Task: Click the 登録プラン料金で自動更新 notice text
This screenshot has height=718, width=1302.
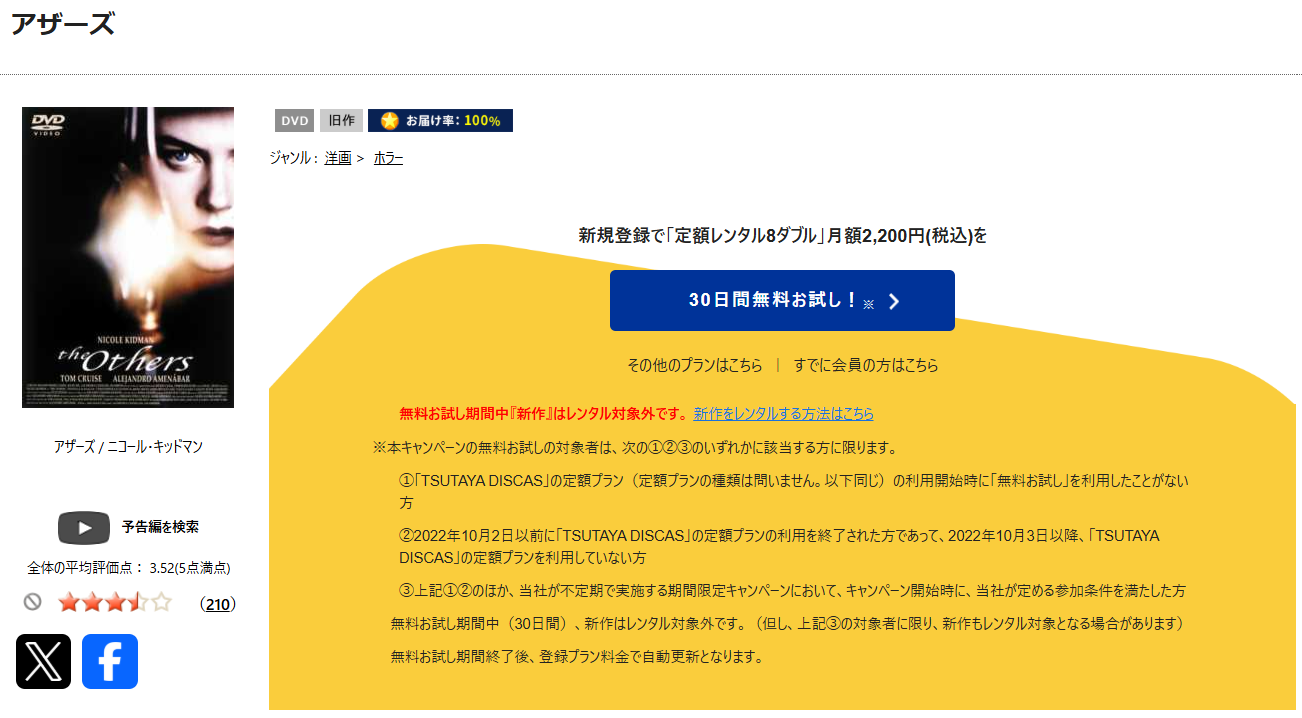Action: tap(578, 657)
